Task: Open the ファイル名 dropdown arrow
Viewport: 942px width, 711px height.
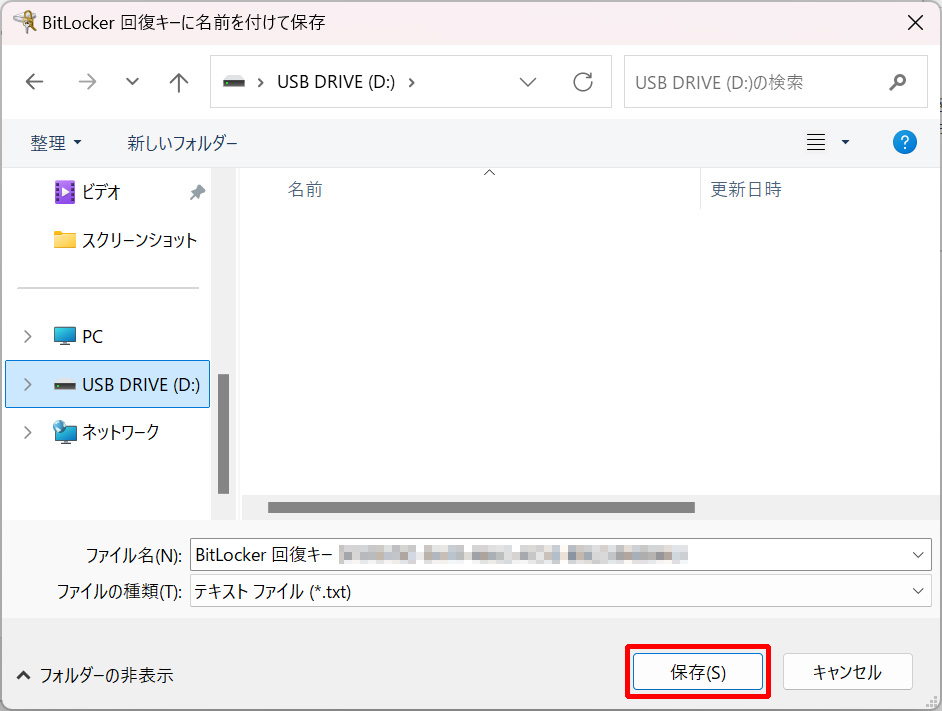Action: (x=918, y=555)
